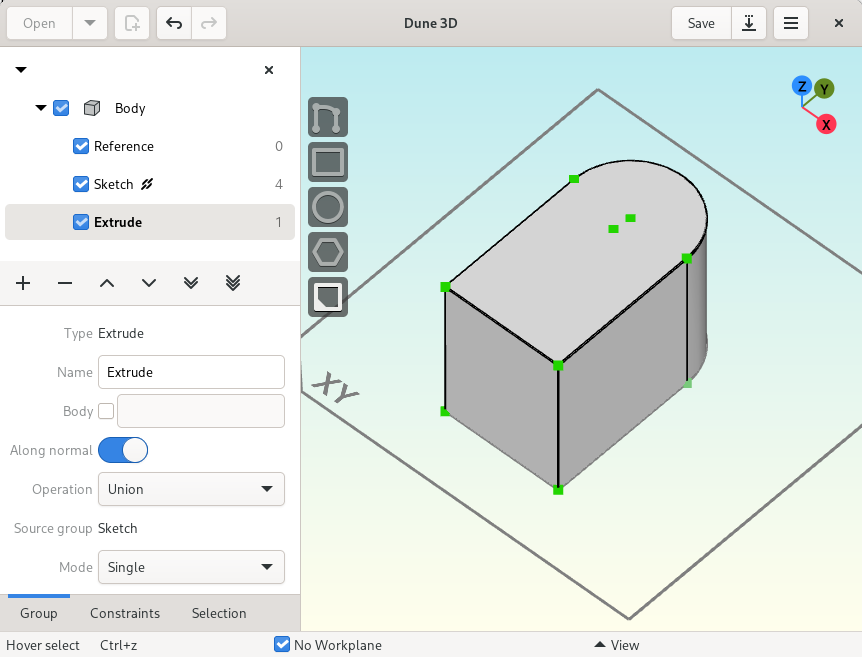Image resolution: width=862 pixels, height=657 pixels.
Task: Click the Name input field
Action: (x=191, y=372)
